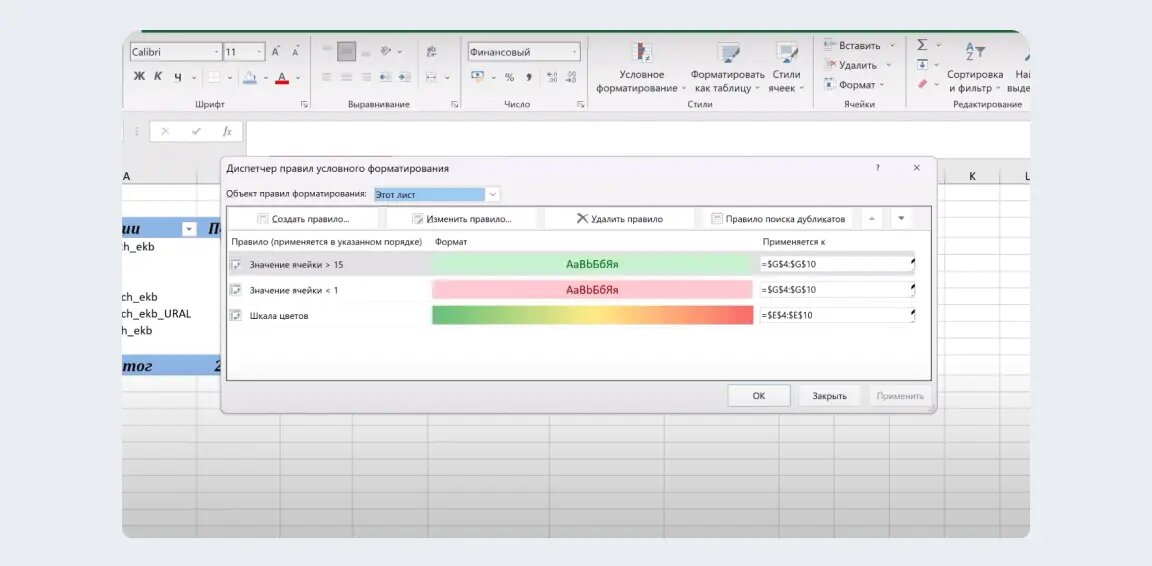1152x566 pixels.
Task: Click Изменить правило button
Action: pyautogui.click(x=461, y=218)
